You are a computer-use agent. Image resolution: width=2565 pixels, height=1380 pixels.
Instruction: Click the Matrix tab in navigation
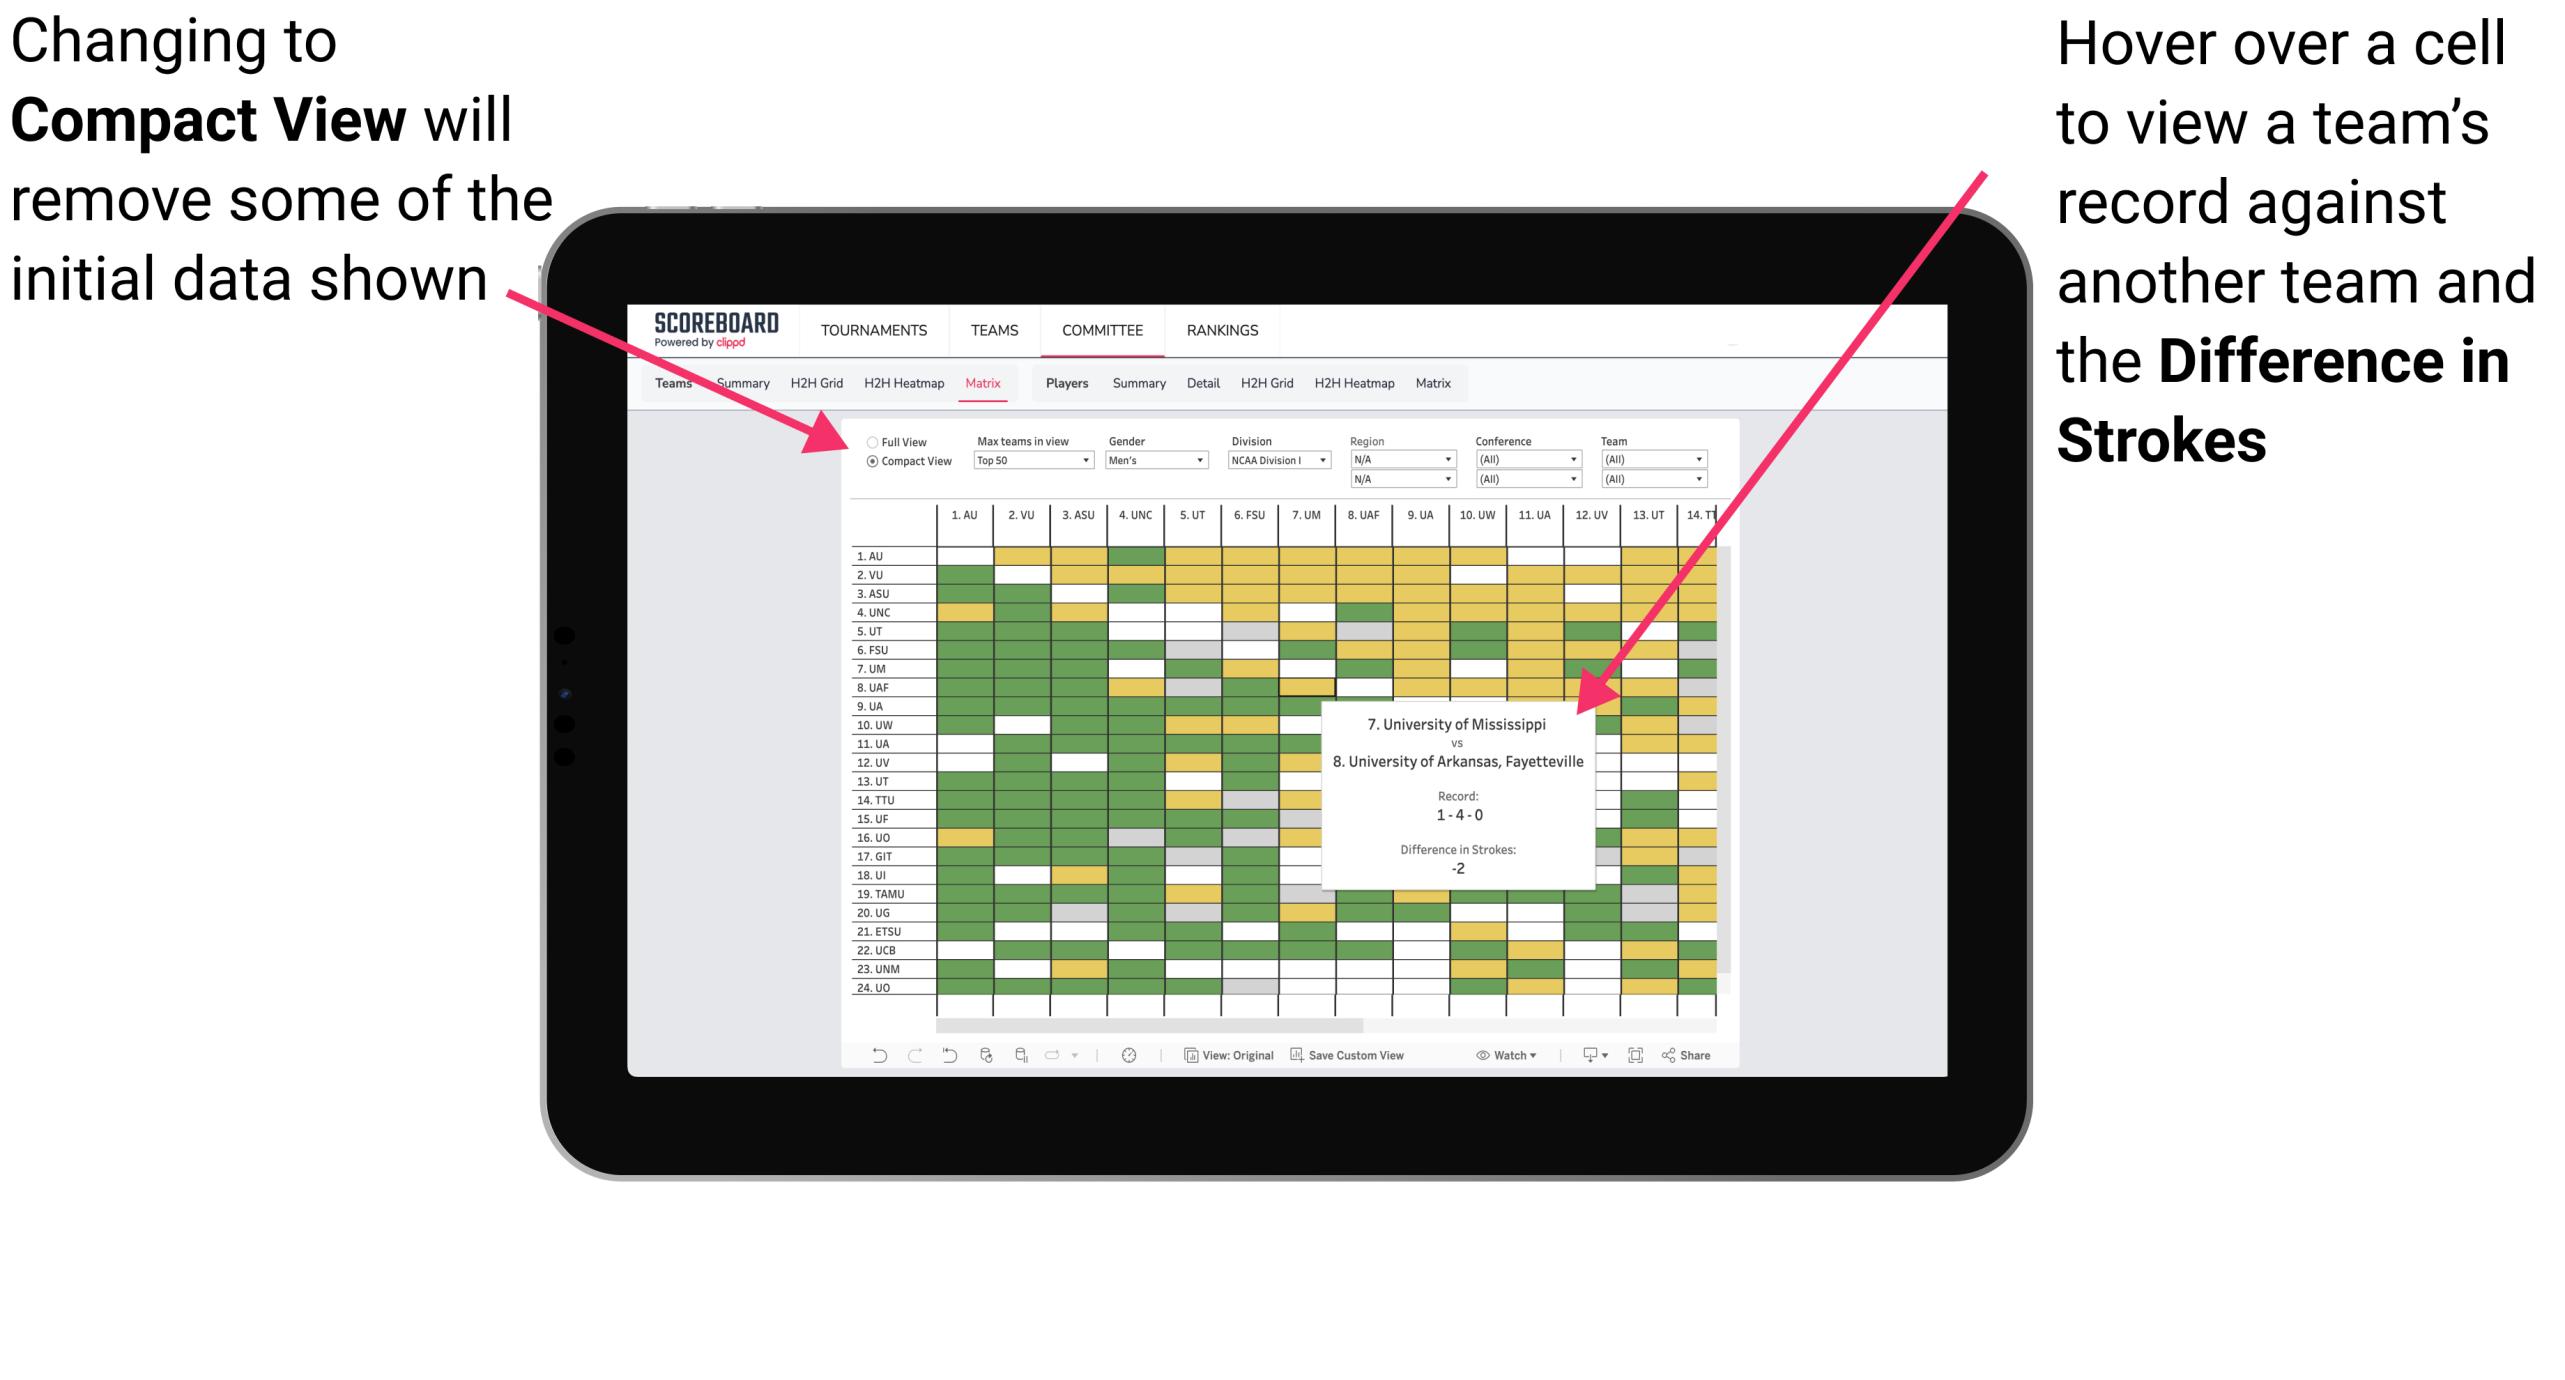[x=982, y=381]
